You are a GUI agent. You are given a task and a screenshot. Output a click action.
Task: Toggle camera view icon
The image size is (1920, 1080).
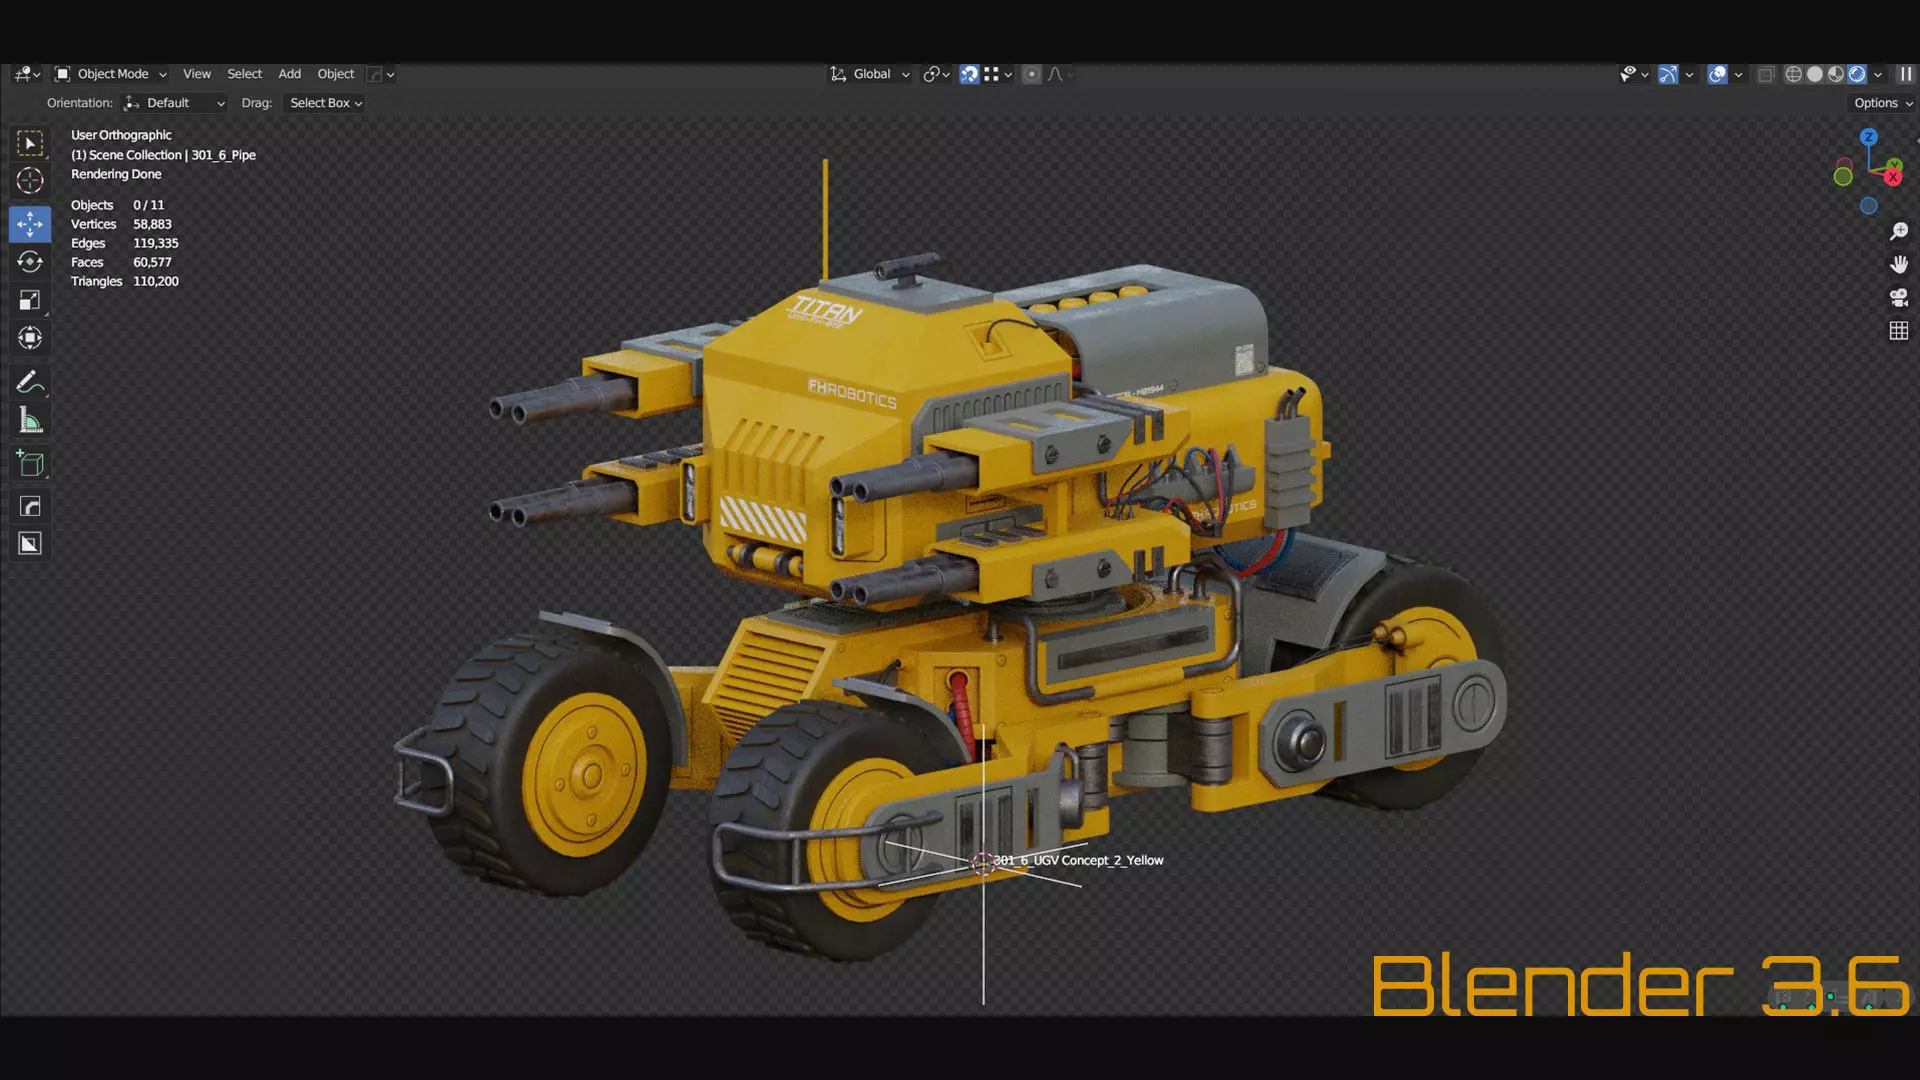(x=1899, y=297)
